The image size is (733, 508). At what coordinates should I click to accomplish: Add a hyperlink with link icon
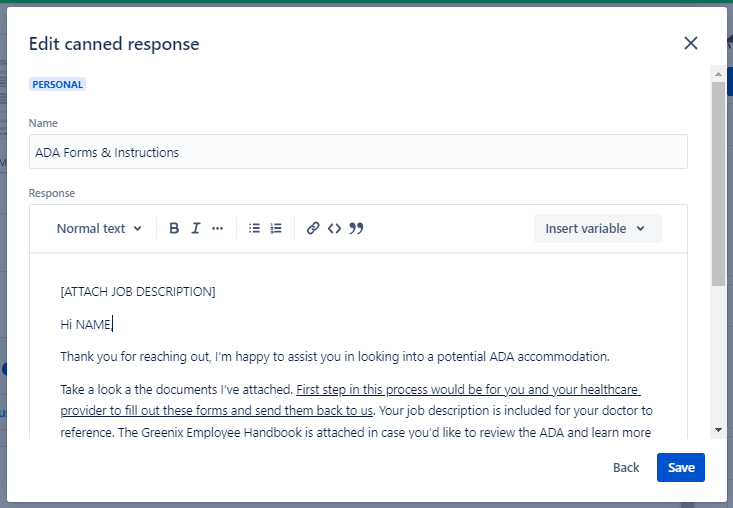313,228
